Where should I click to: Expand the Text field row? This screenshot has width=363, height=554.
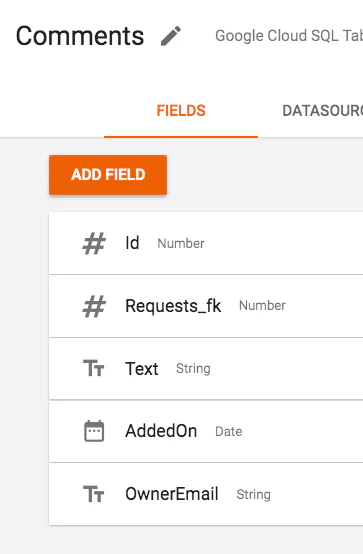click(206, 369)
